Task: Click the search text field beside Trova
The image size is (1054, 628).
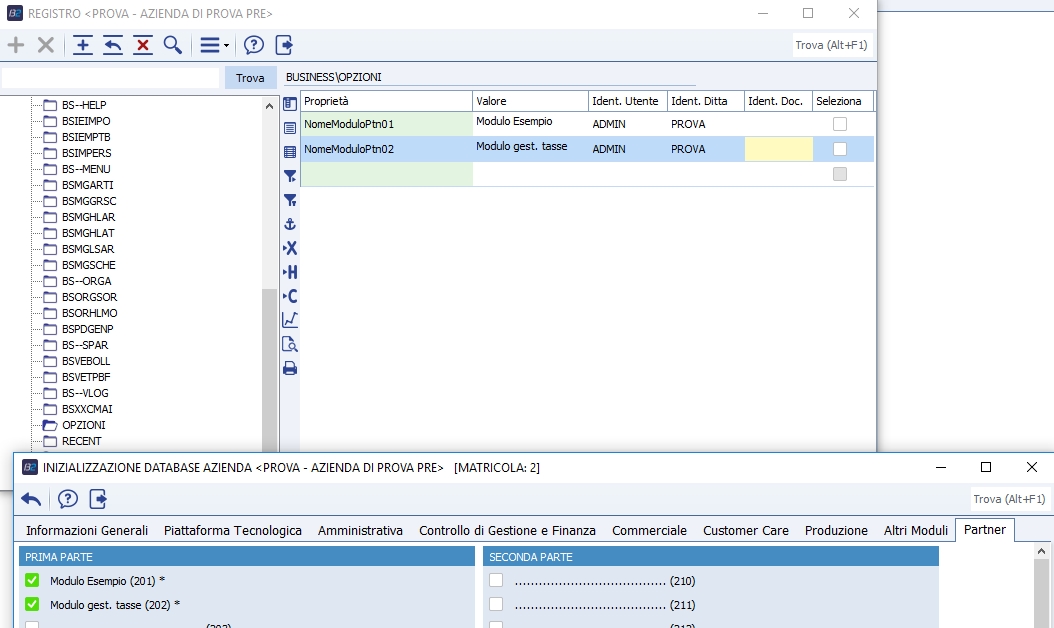Action: [110, 78]
